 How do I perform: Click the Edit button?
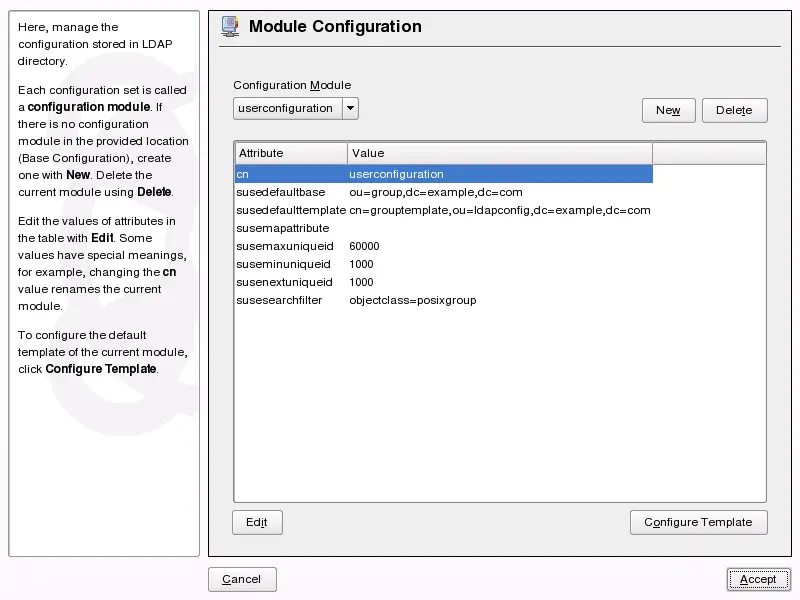257,522
